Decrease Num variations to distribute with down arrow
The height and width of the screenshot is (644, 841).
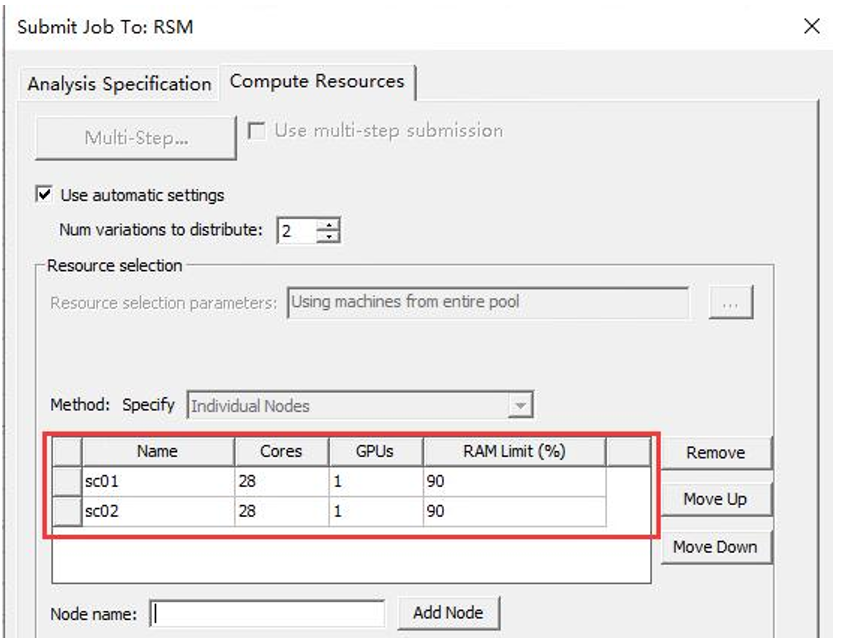pos(329,237)
